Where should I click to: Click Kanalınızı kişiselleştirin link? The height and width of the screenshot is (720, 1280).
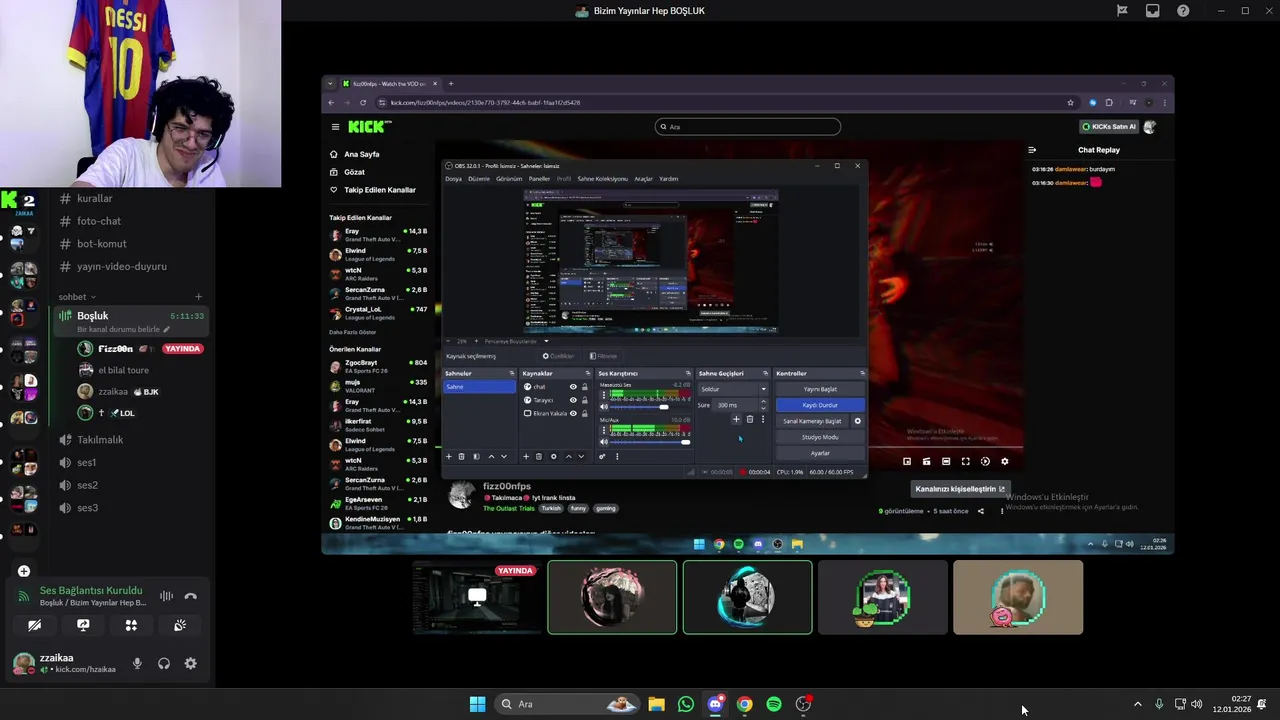[959, 489]
